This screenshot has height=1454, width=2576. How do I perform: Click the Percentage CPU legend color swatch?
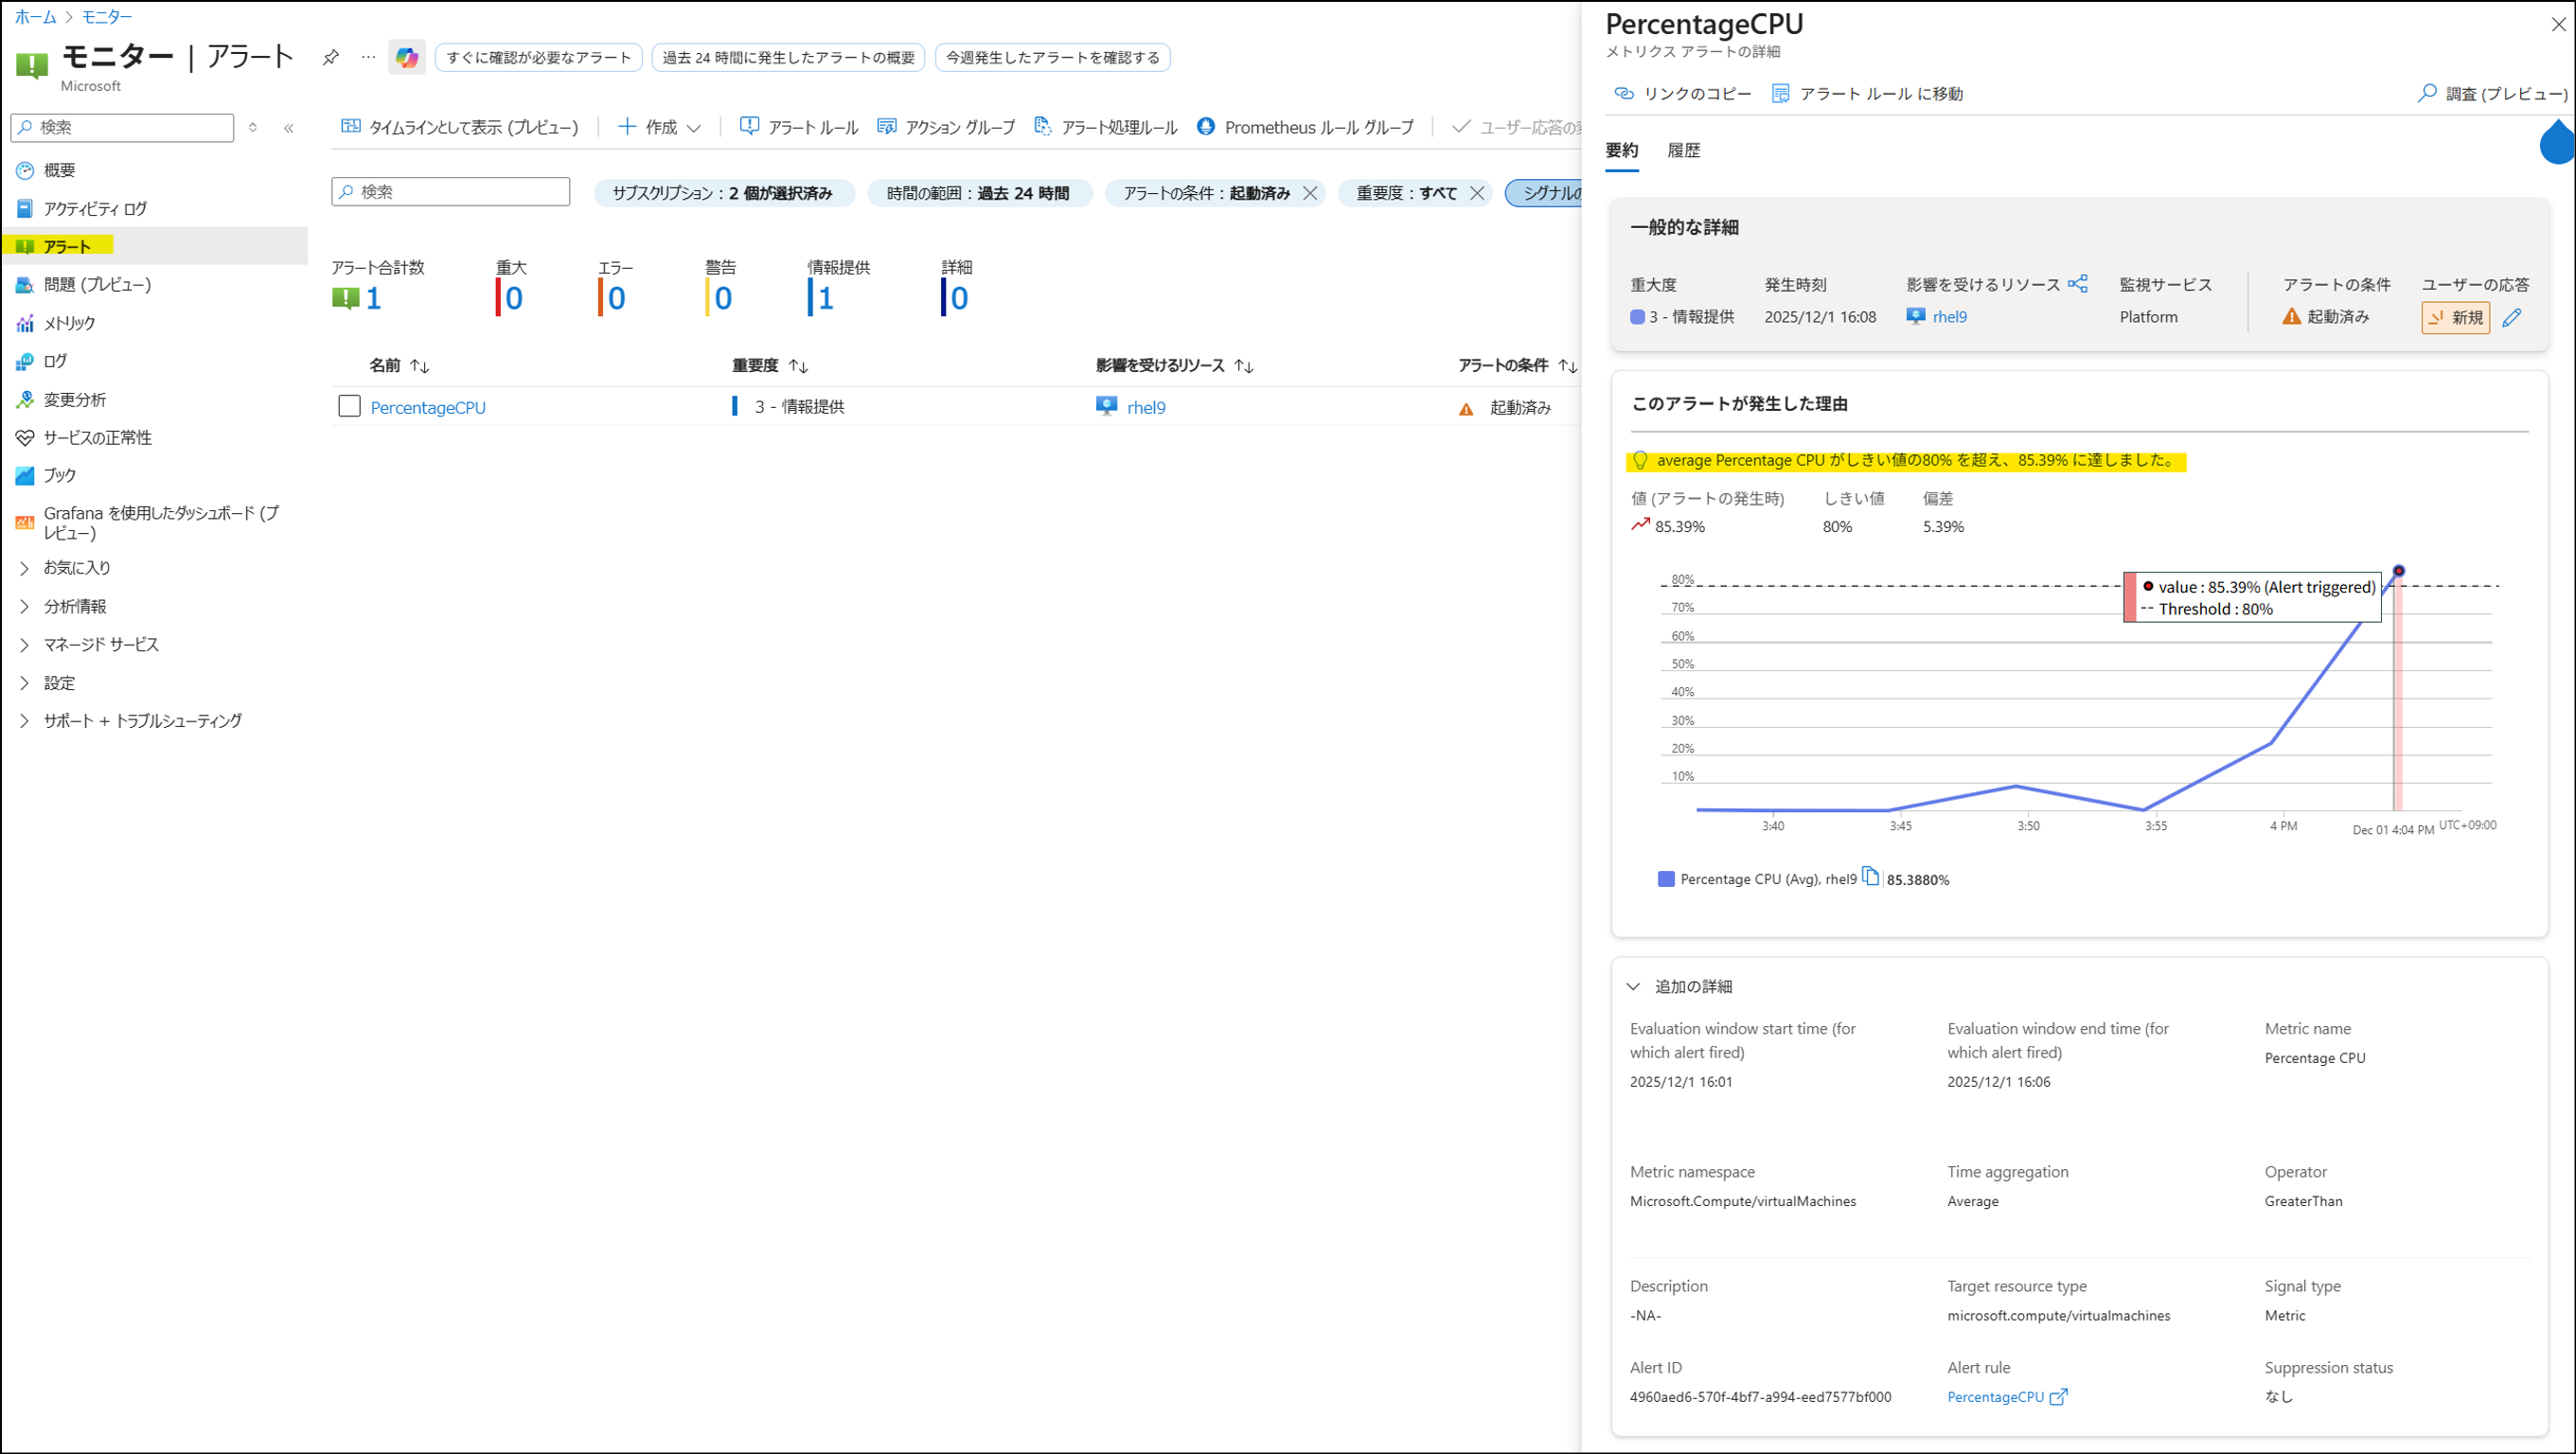click(x=1666, y=879)
